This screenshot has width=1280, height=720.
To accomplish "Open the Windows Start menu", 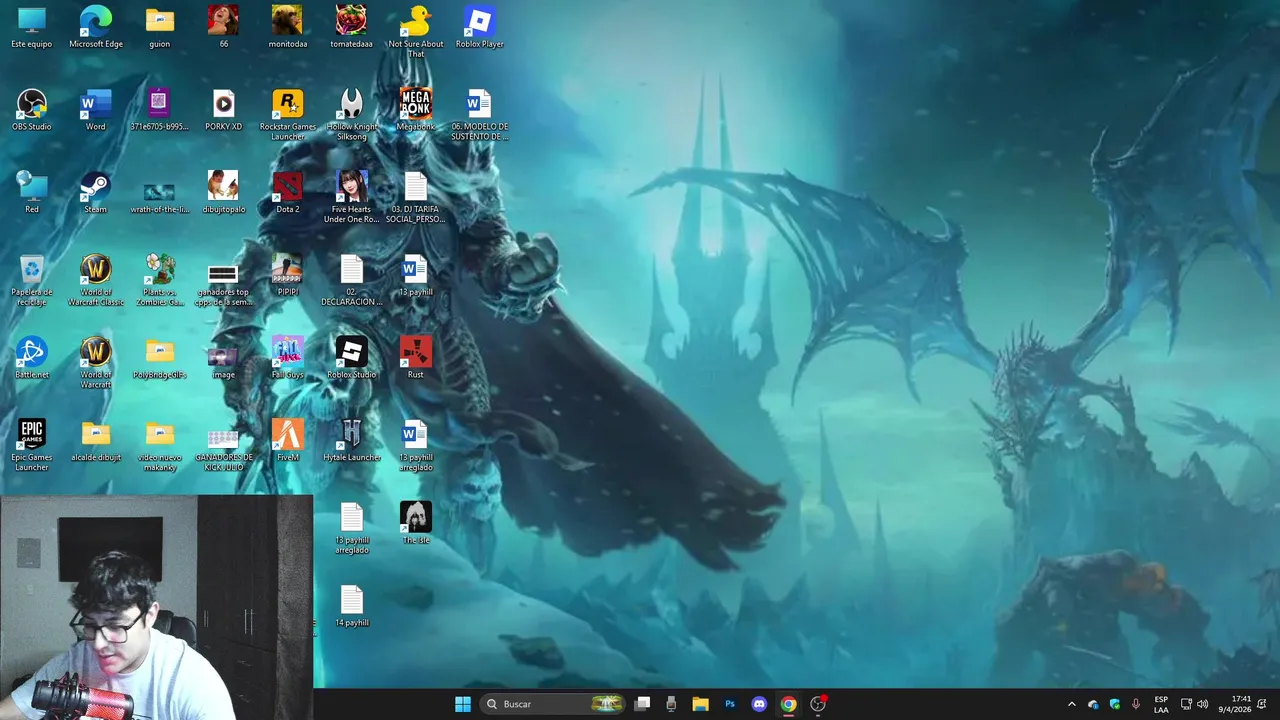I will pyautogui.click(x=463, y=704).
